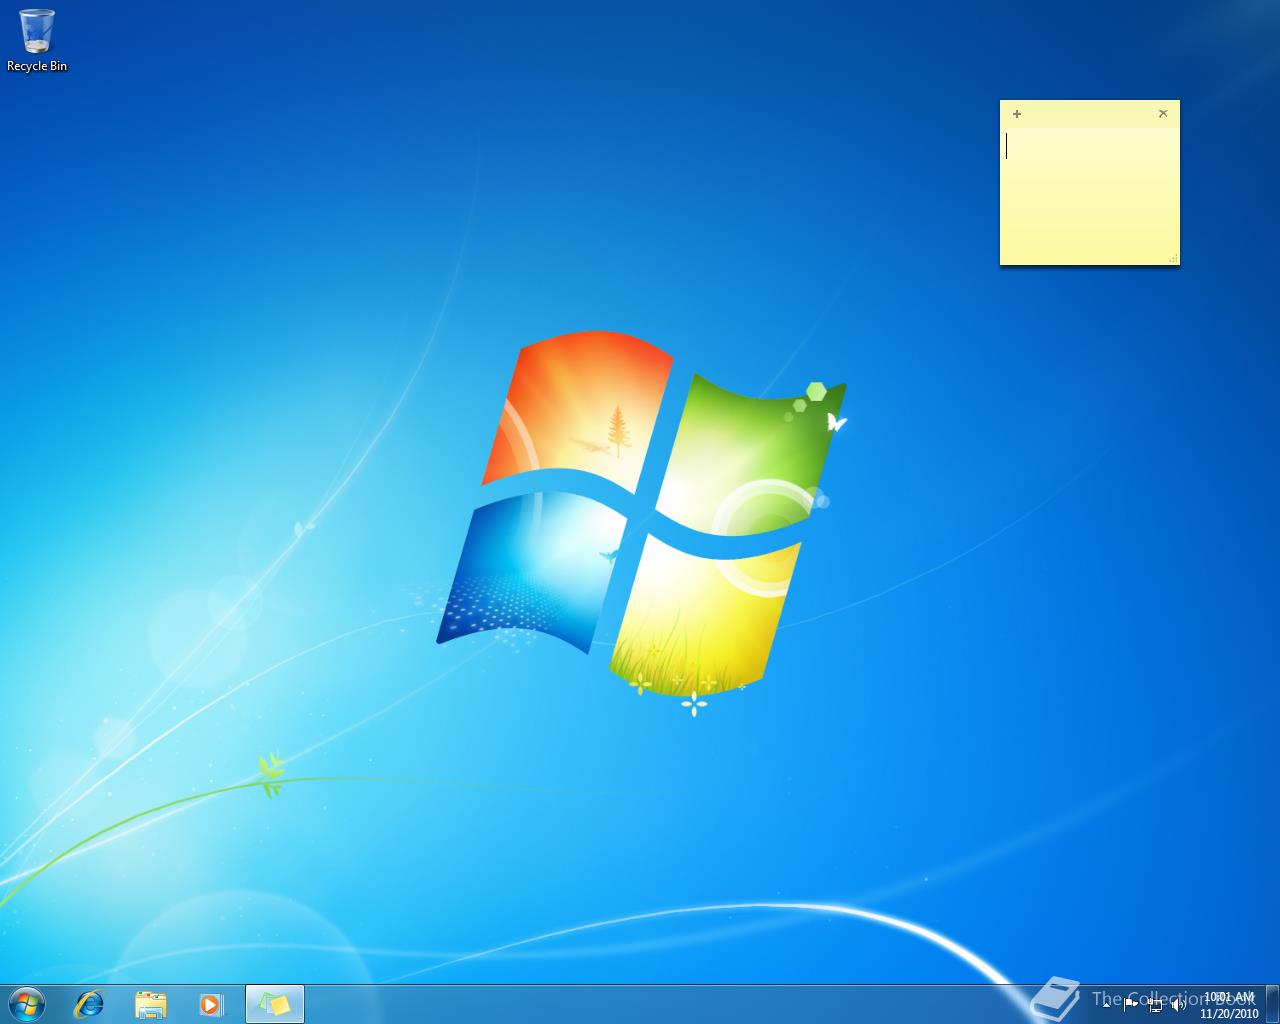
Task: Select the Sticky Notes taskbar button
Action: click(x=275, y=1004)
